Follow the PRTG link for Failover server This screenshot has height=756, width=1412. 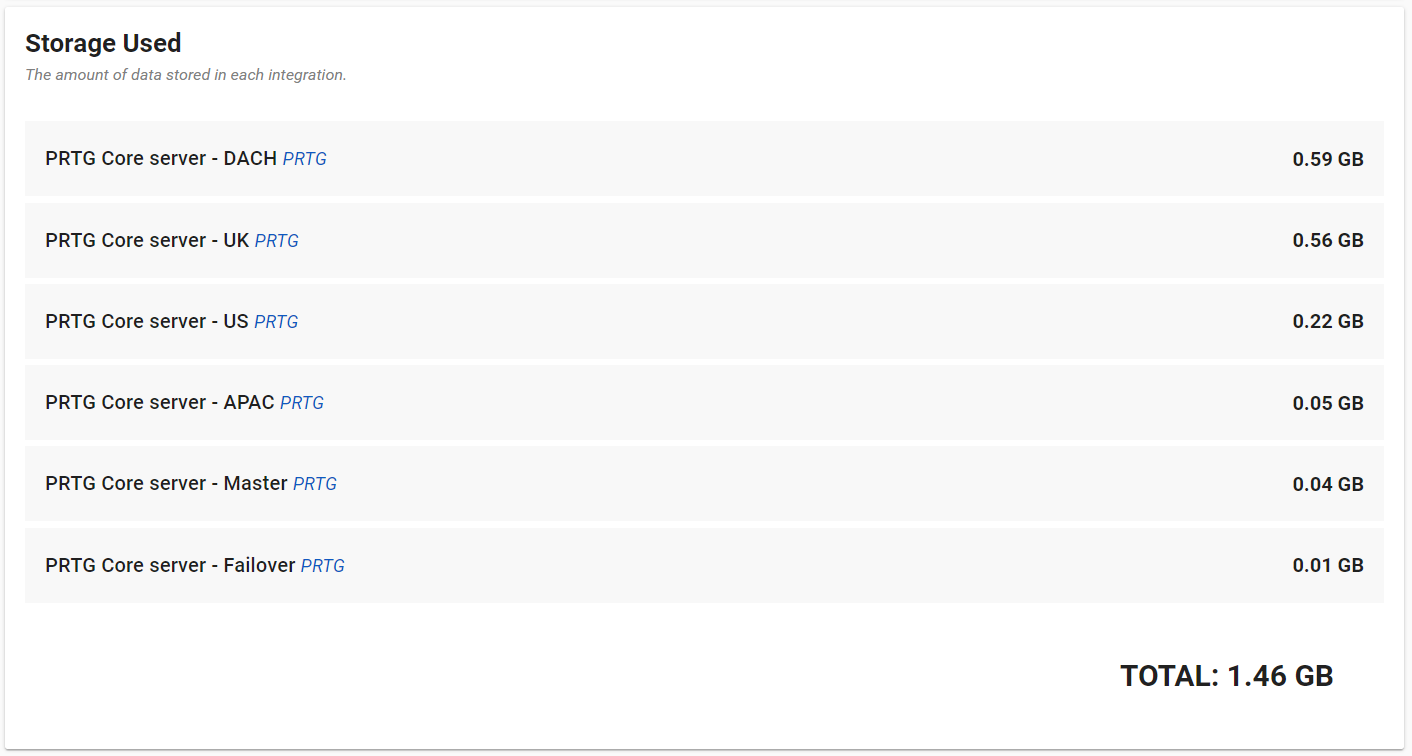(322, 566)
